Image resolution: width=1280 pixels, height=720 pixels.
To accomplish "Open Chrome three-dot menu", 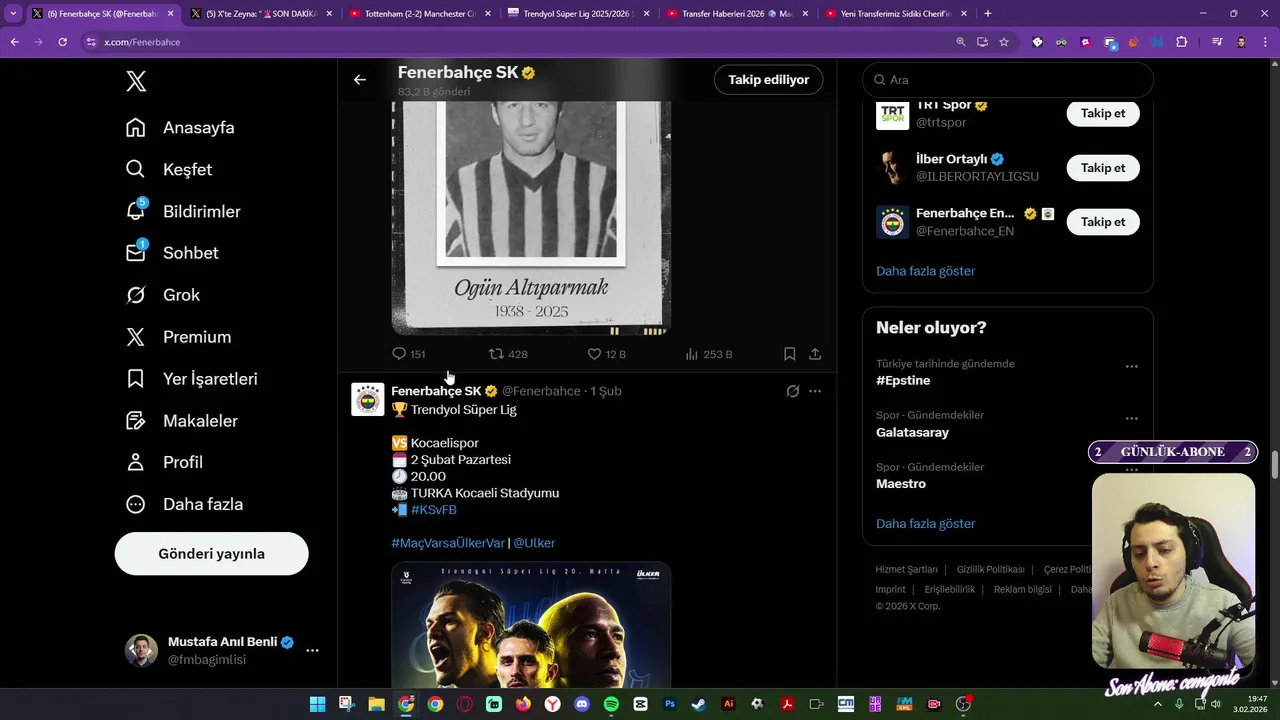I will [x=1263, y=42].
